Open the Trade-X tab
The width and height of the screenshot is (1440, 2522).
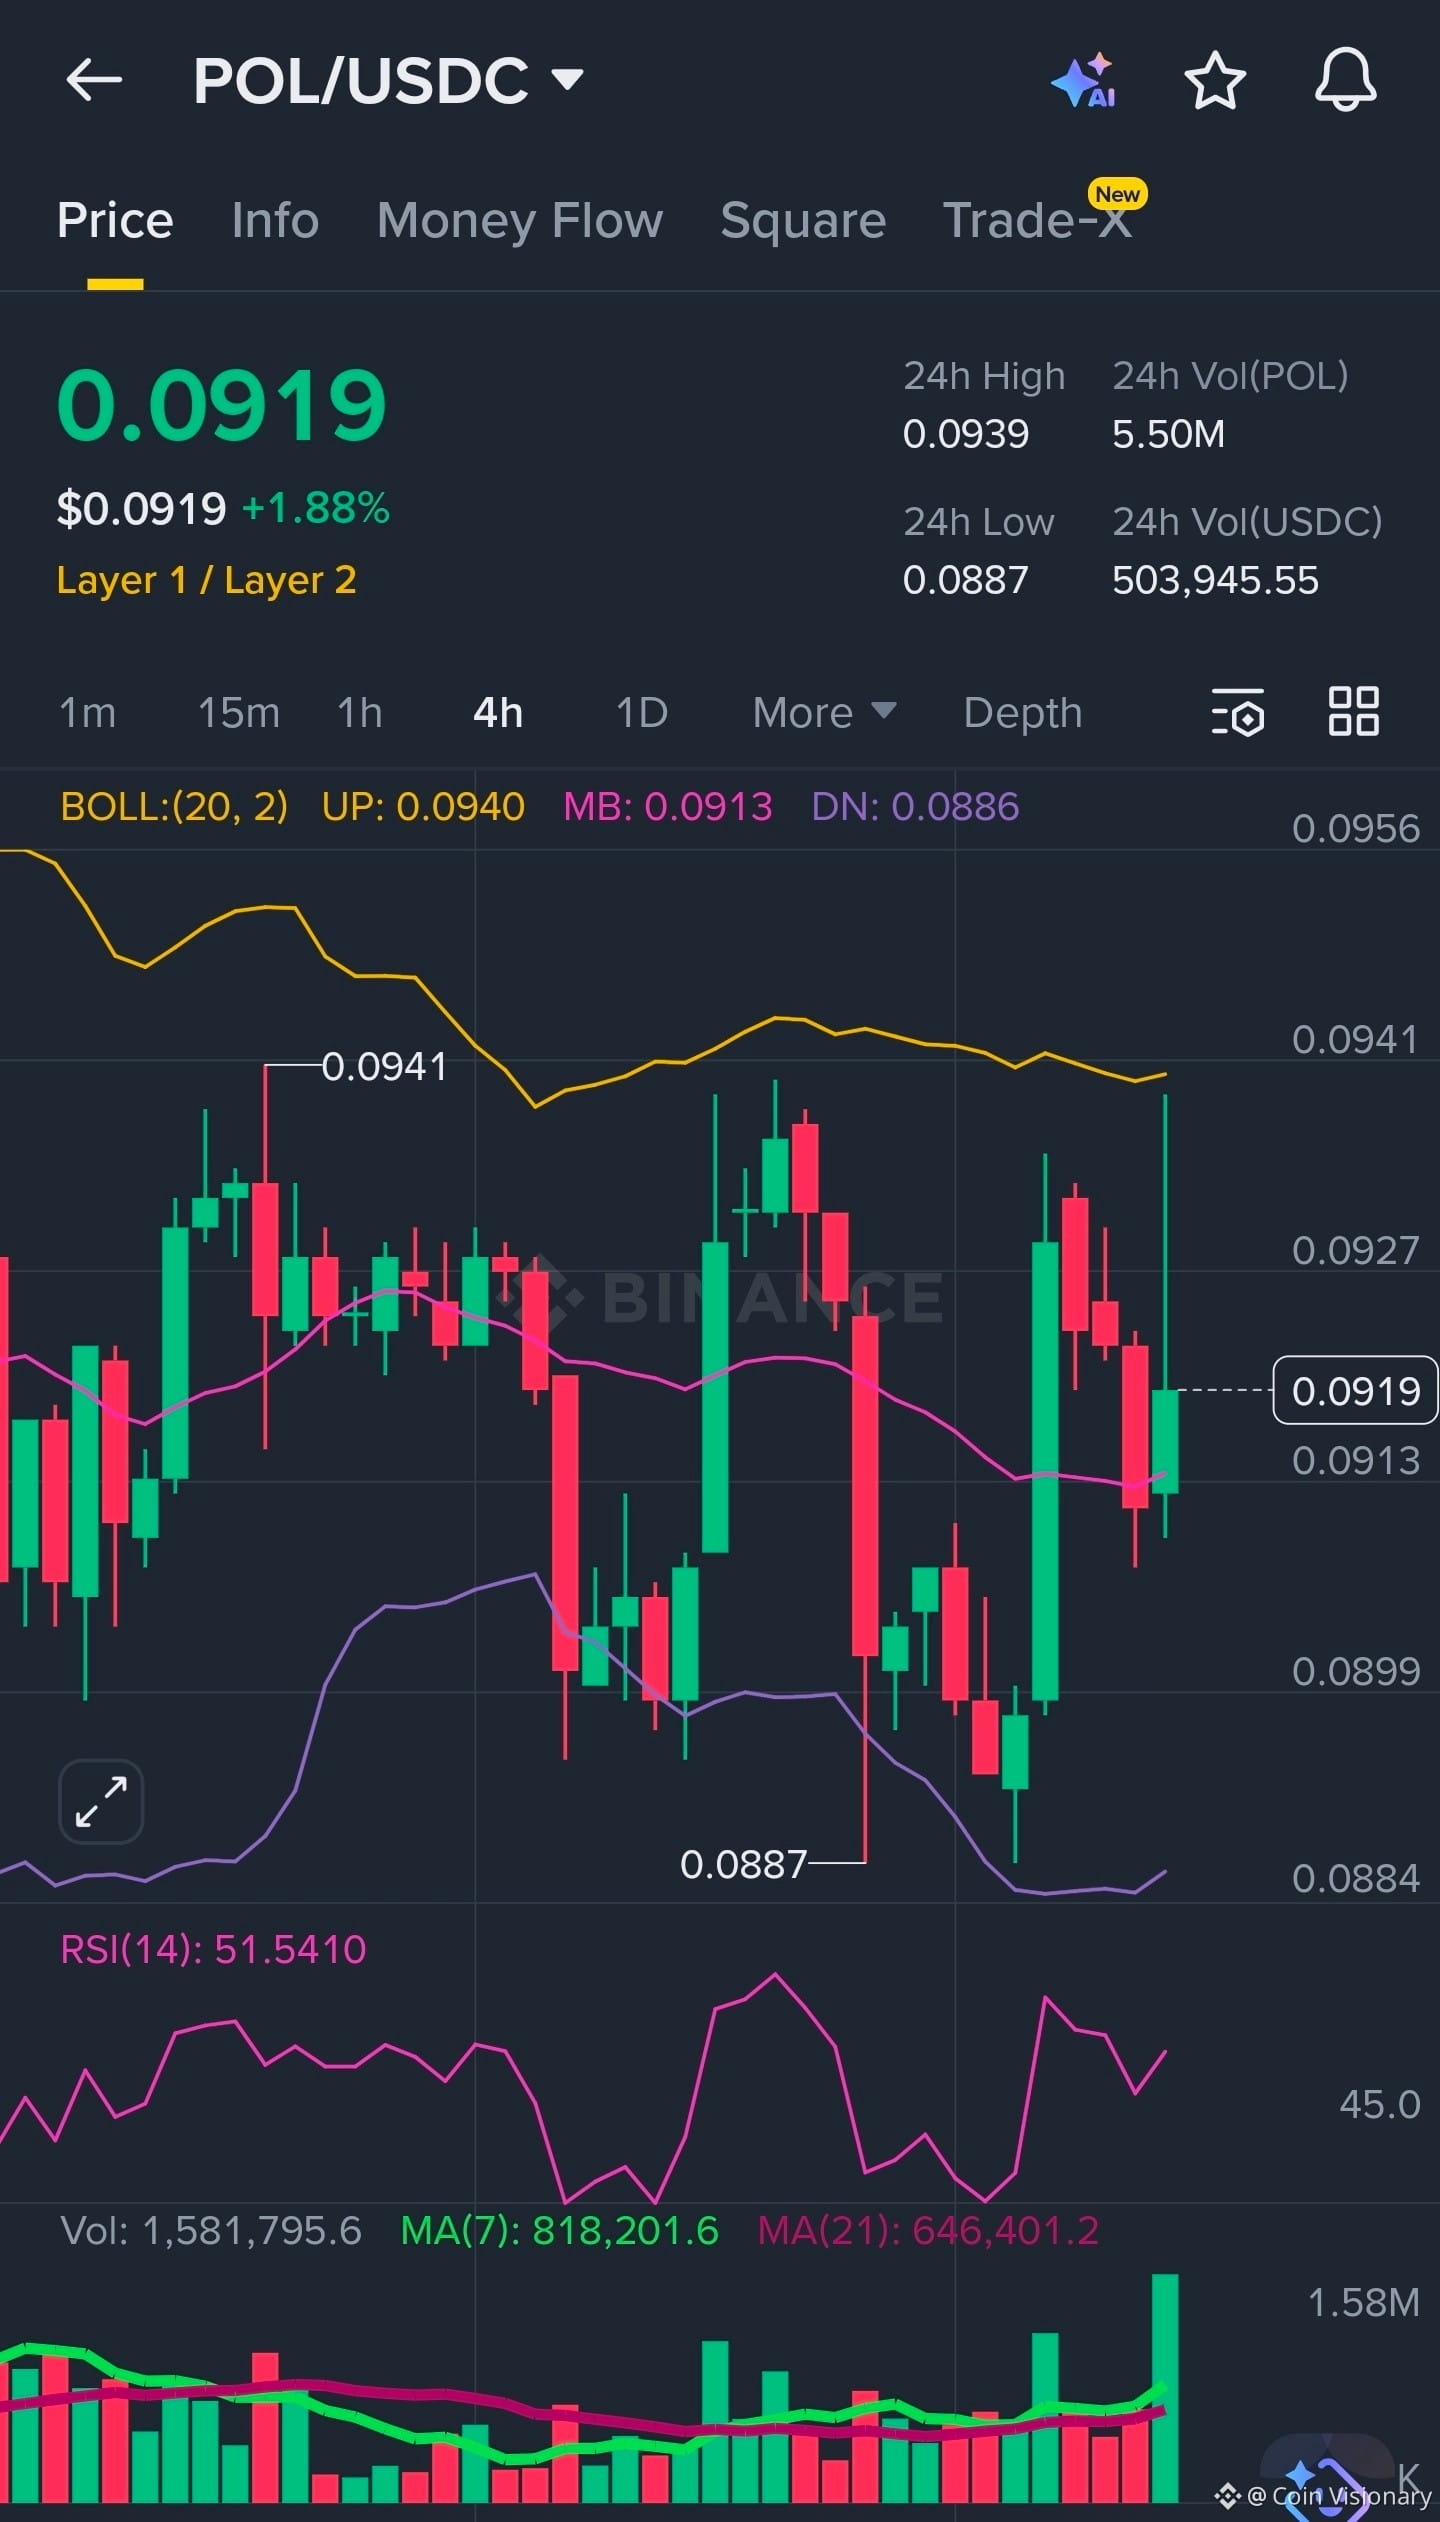point(1038,220)
